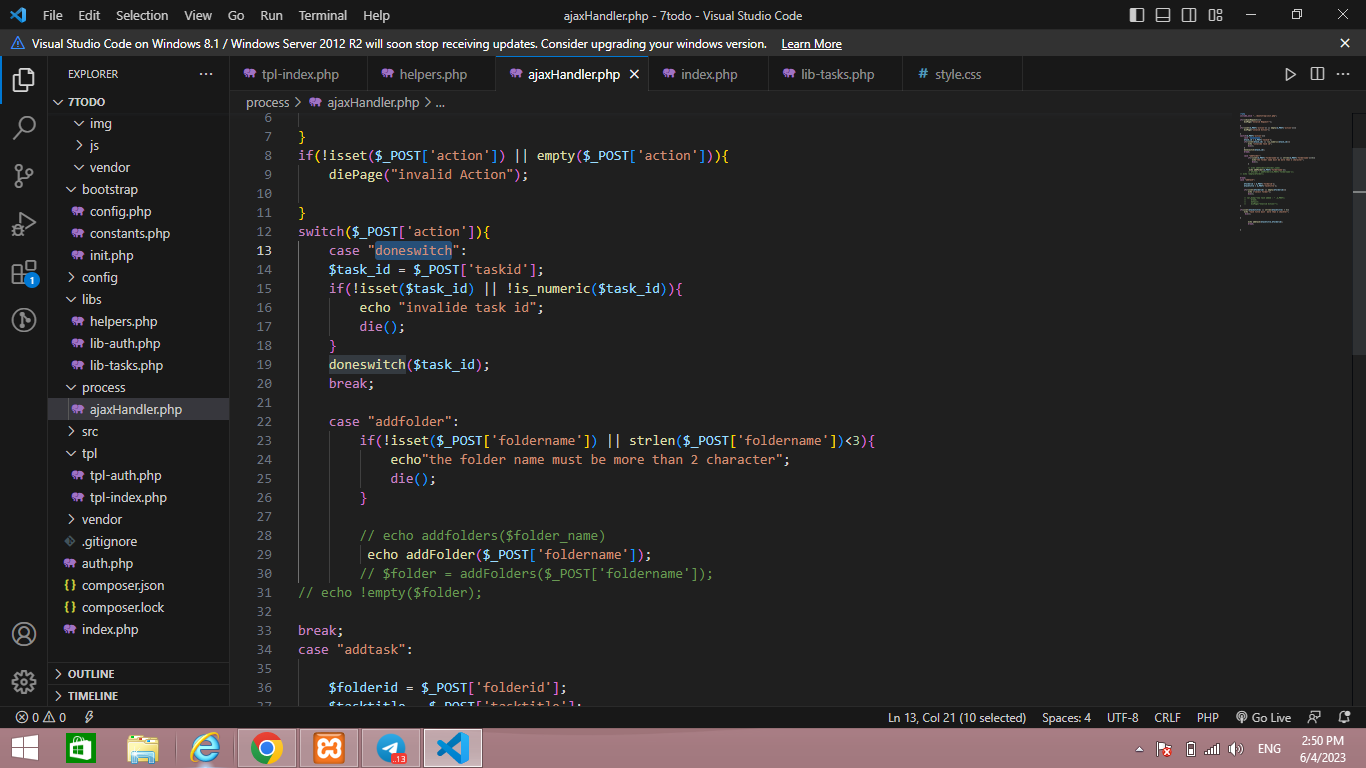
Task: Open the Extensions view with badge
Action: coord(24,272)
